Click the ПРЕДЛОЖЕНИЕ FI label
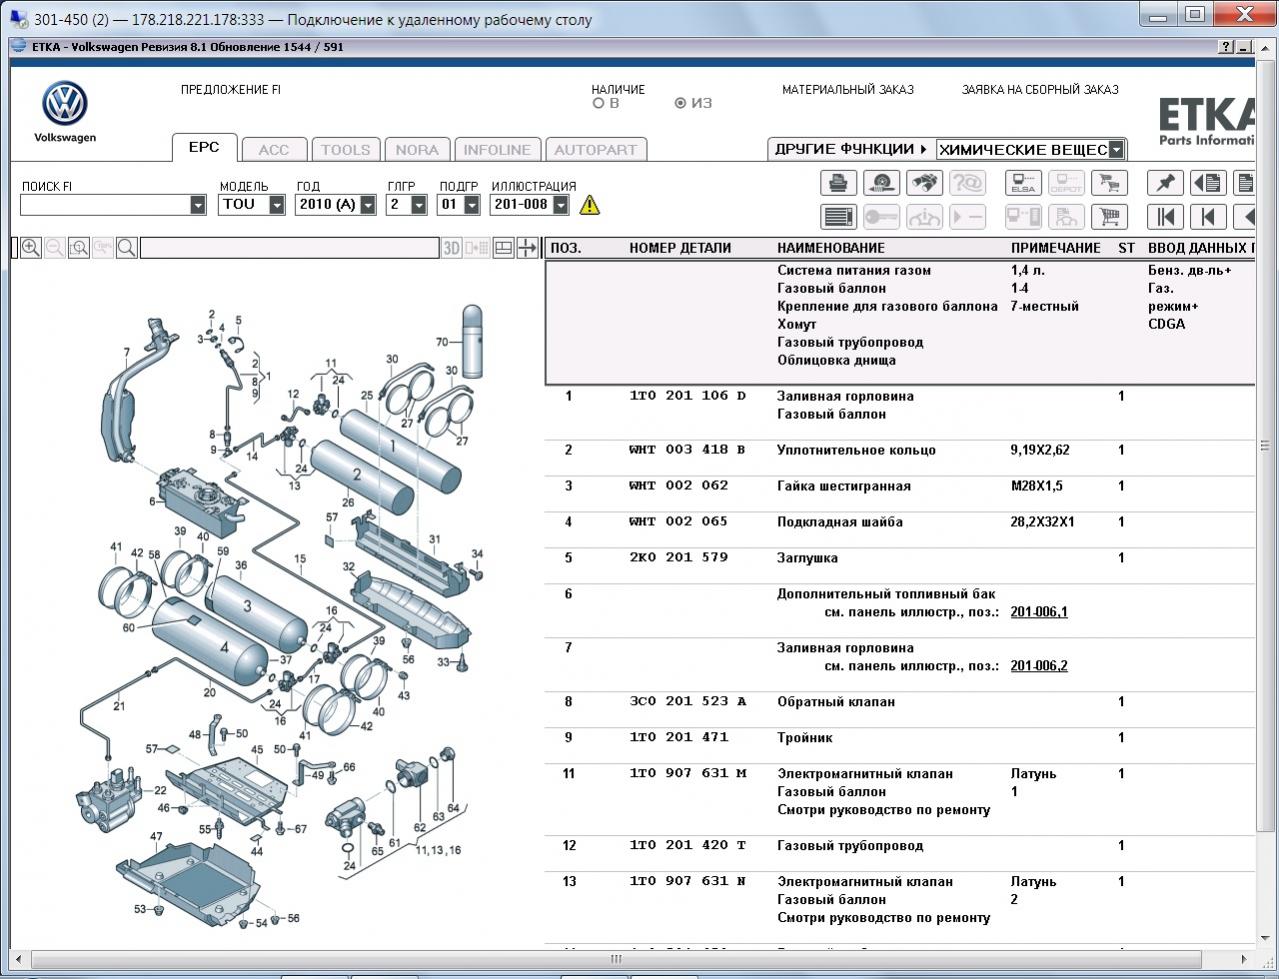Image resolution: width=1279 pixels, height=979 pixels. click(x=231, y=90)
